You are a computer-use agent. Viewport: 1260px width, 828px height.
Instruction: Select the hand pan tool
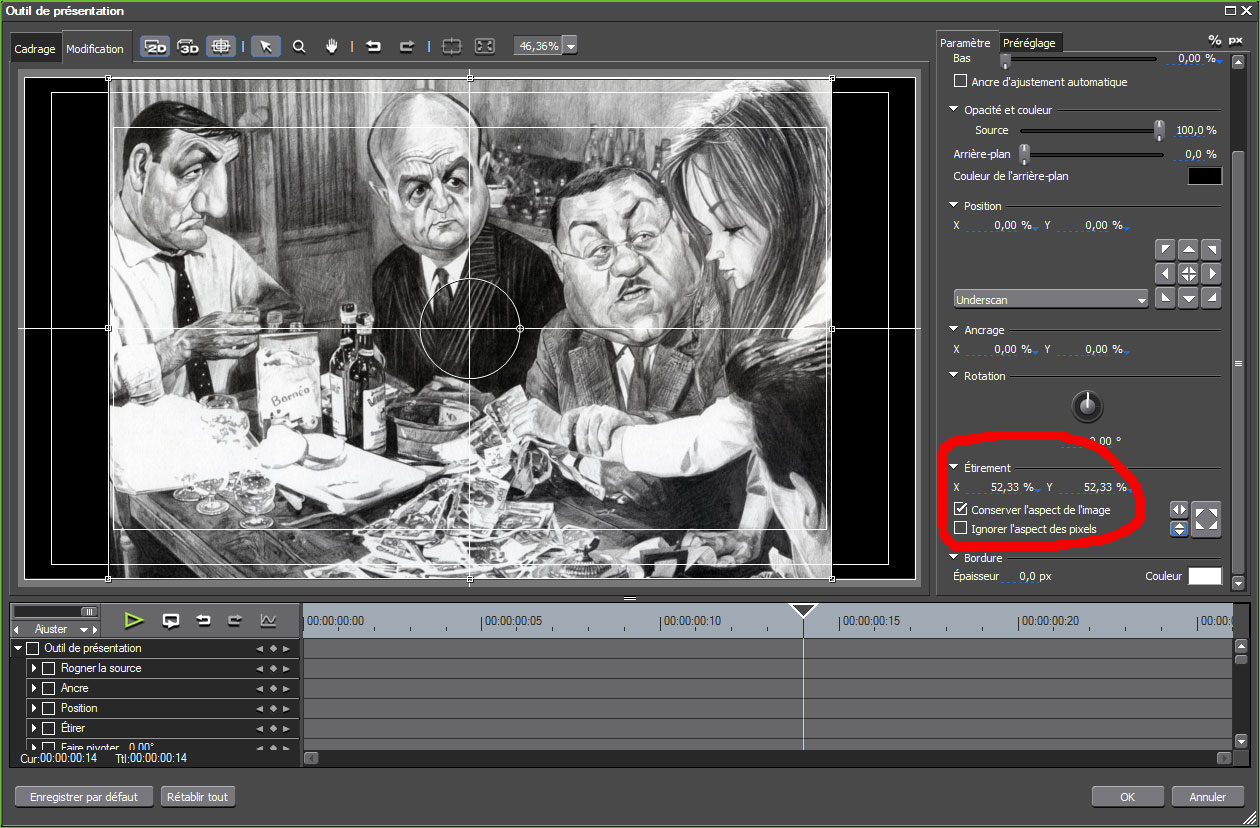point(332,46)
